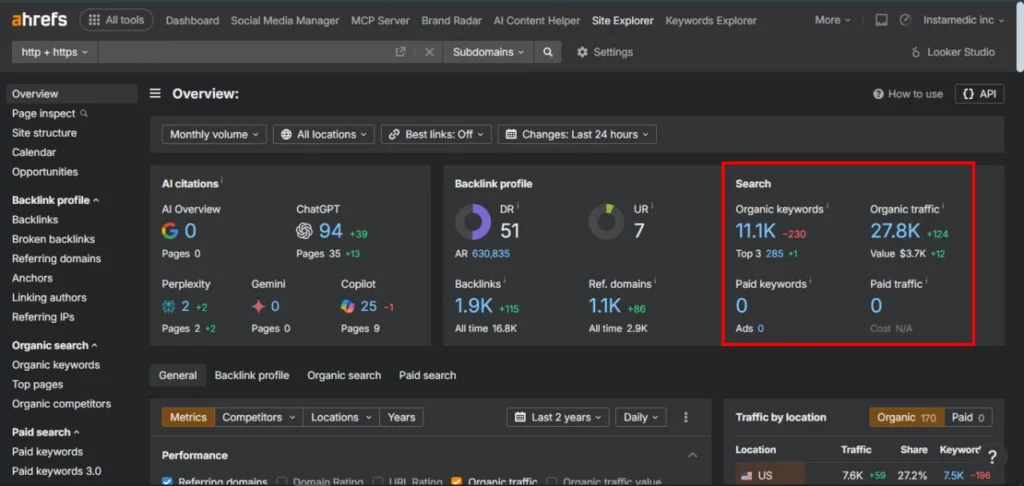
Task: Click the UR donut chart
Action: (x=607, y=222)
